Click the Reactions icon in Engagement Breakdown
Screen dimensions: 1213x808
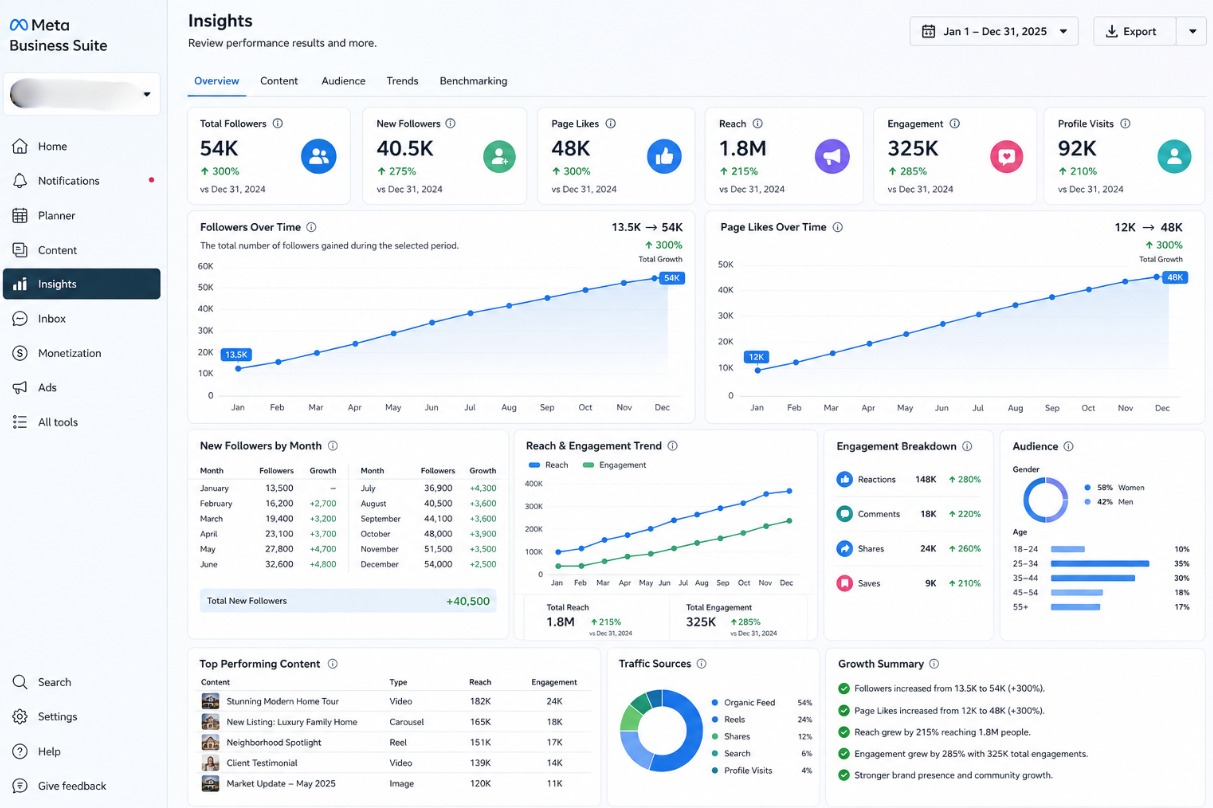click(x=845, y=480)
